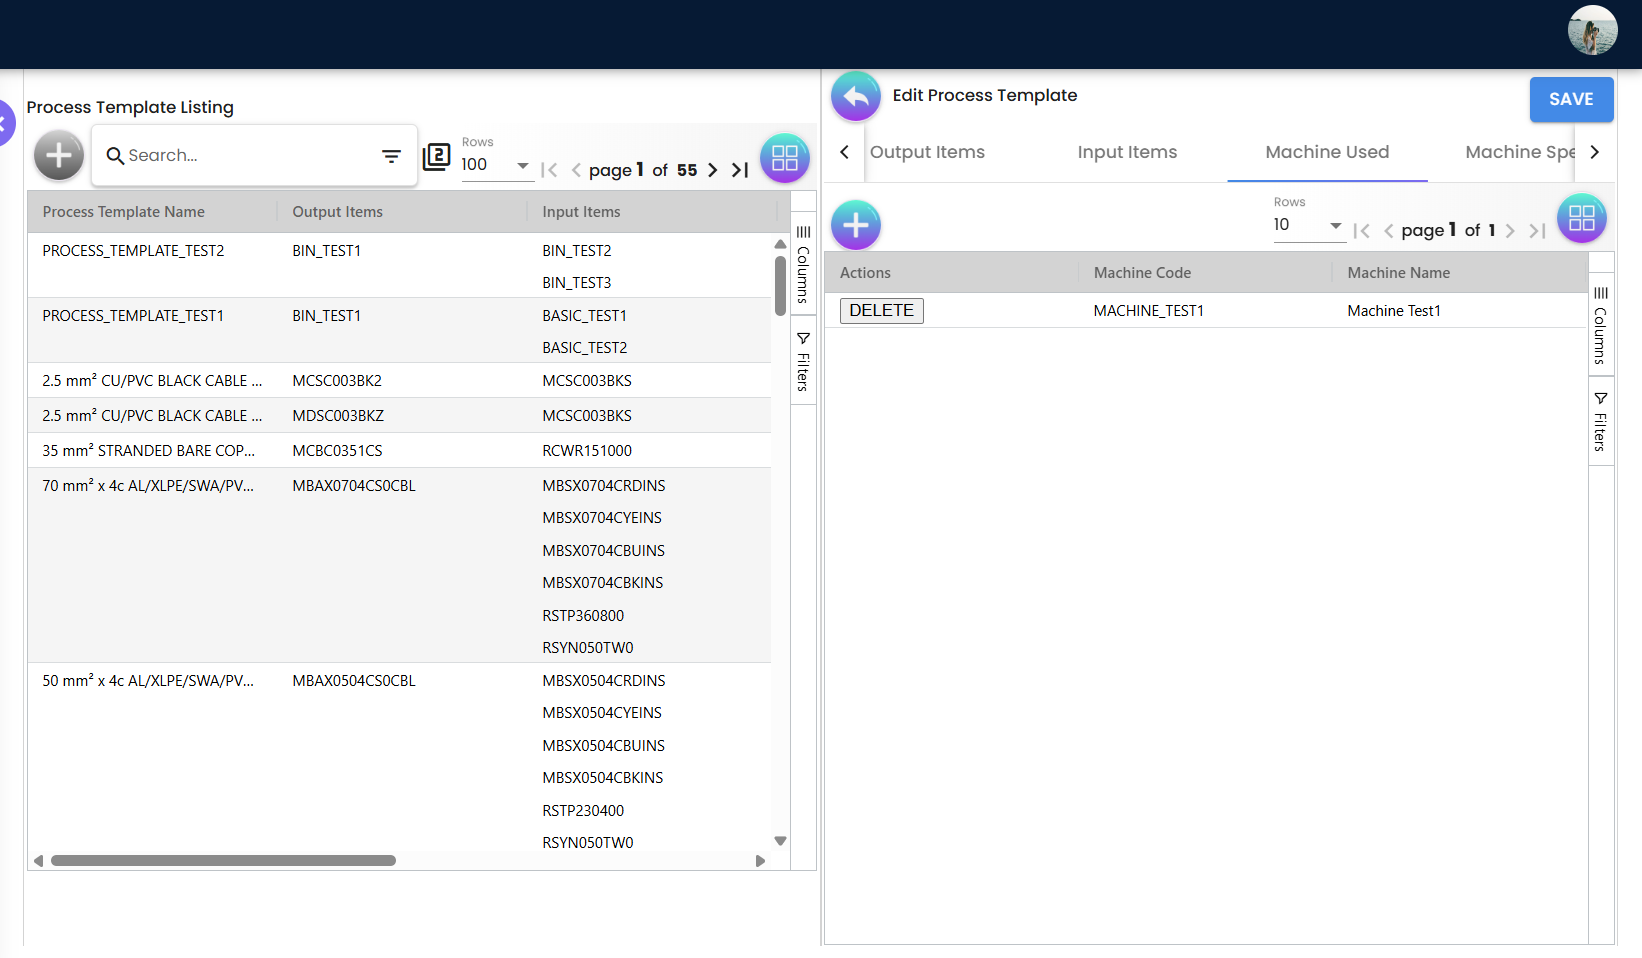1642x958 pixels.
Task: Toggle Columns panel in Machine Used grid
Action: 1600,325
